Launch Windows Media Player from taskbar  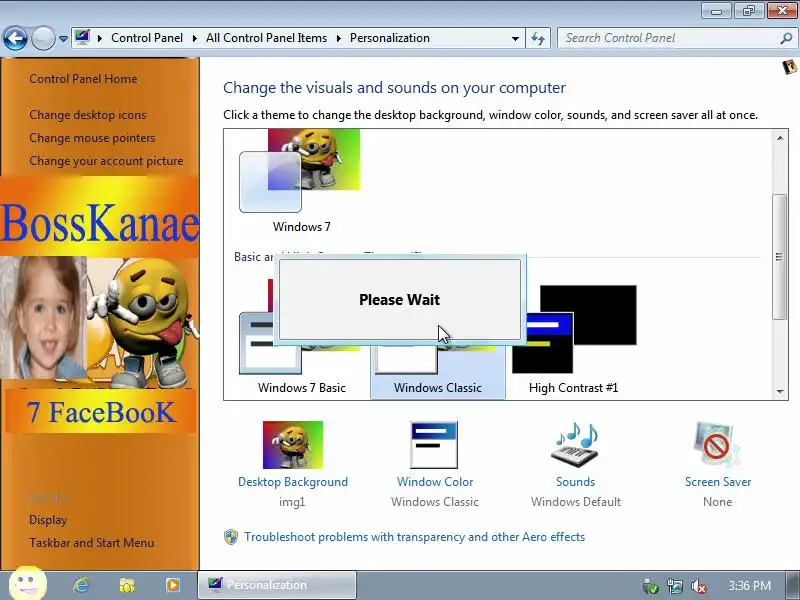pyautogui.click(x=172, y=585)
